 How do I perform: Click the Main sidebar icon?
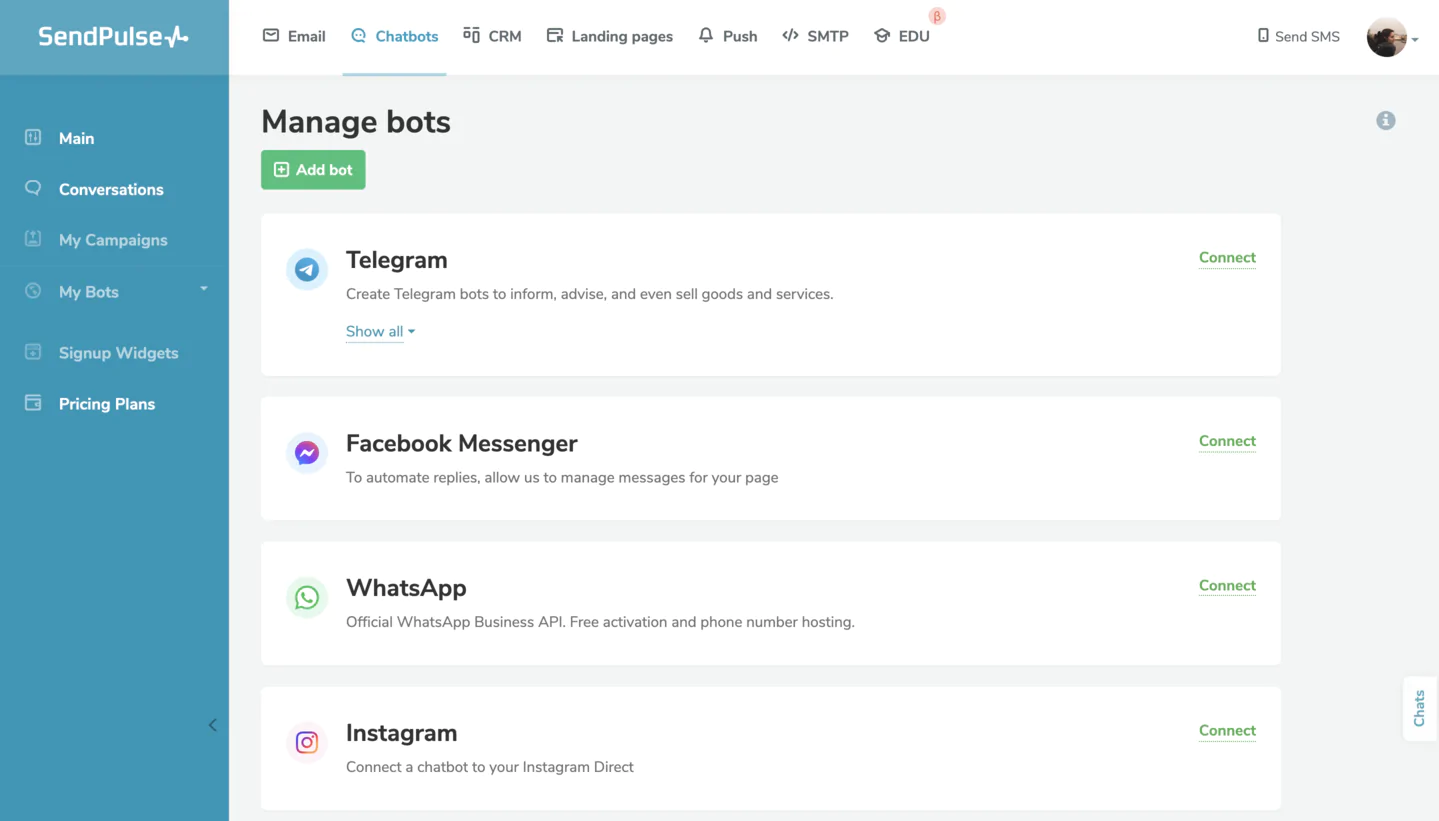point(33,137)
